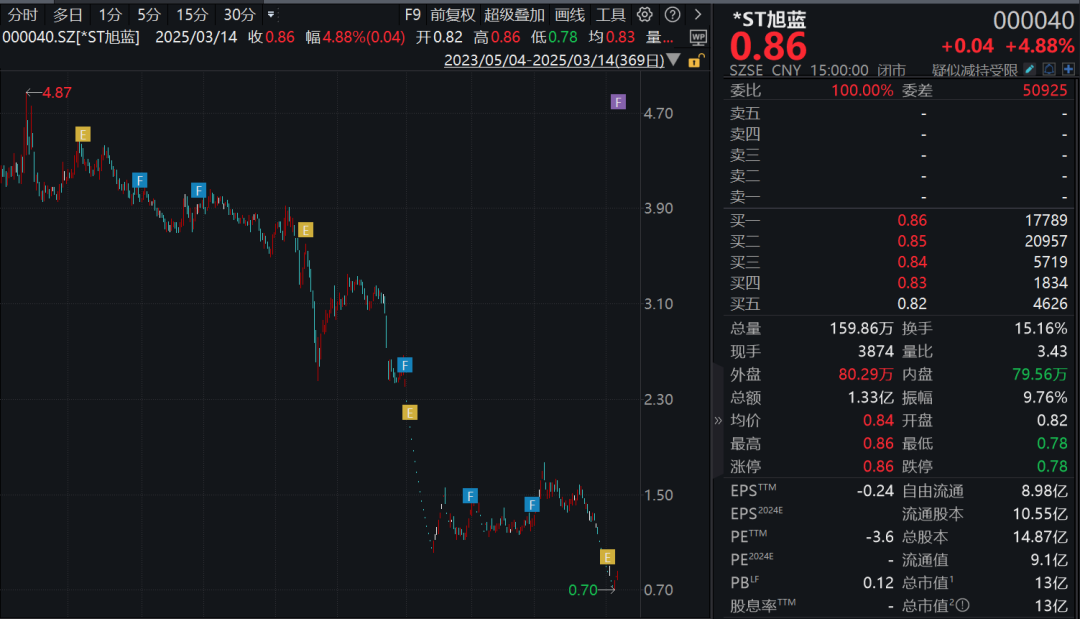Click the *ST旭蓝 stock name header
The width and height of the screenshot is (1080, 619).
[x=769, y=19]
